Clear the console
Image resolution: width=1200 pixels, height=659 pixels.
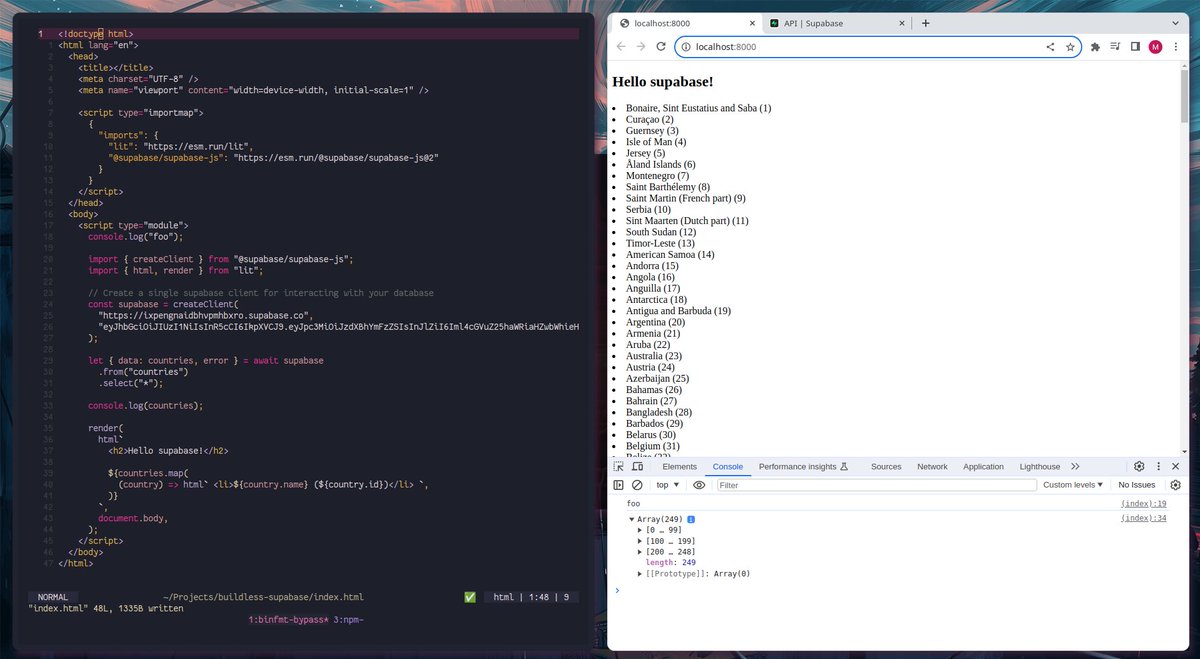pos(637,485)
